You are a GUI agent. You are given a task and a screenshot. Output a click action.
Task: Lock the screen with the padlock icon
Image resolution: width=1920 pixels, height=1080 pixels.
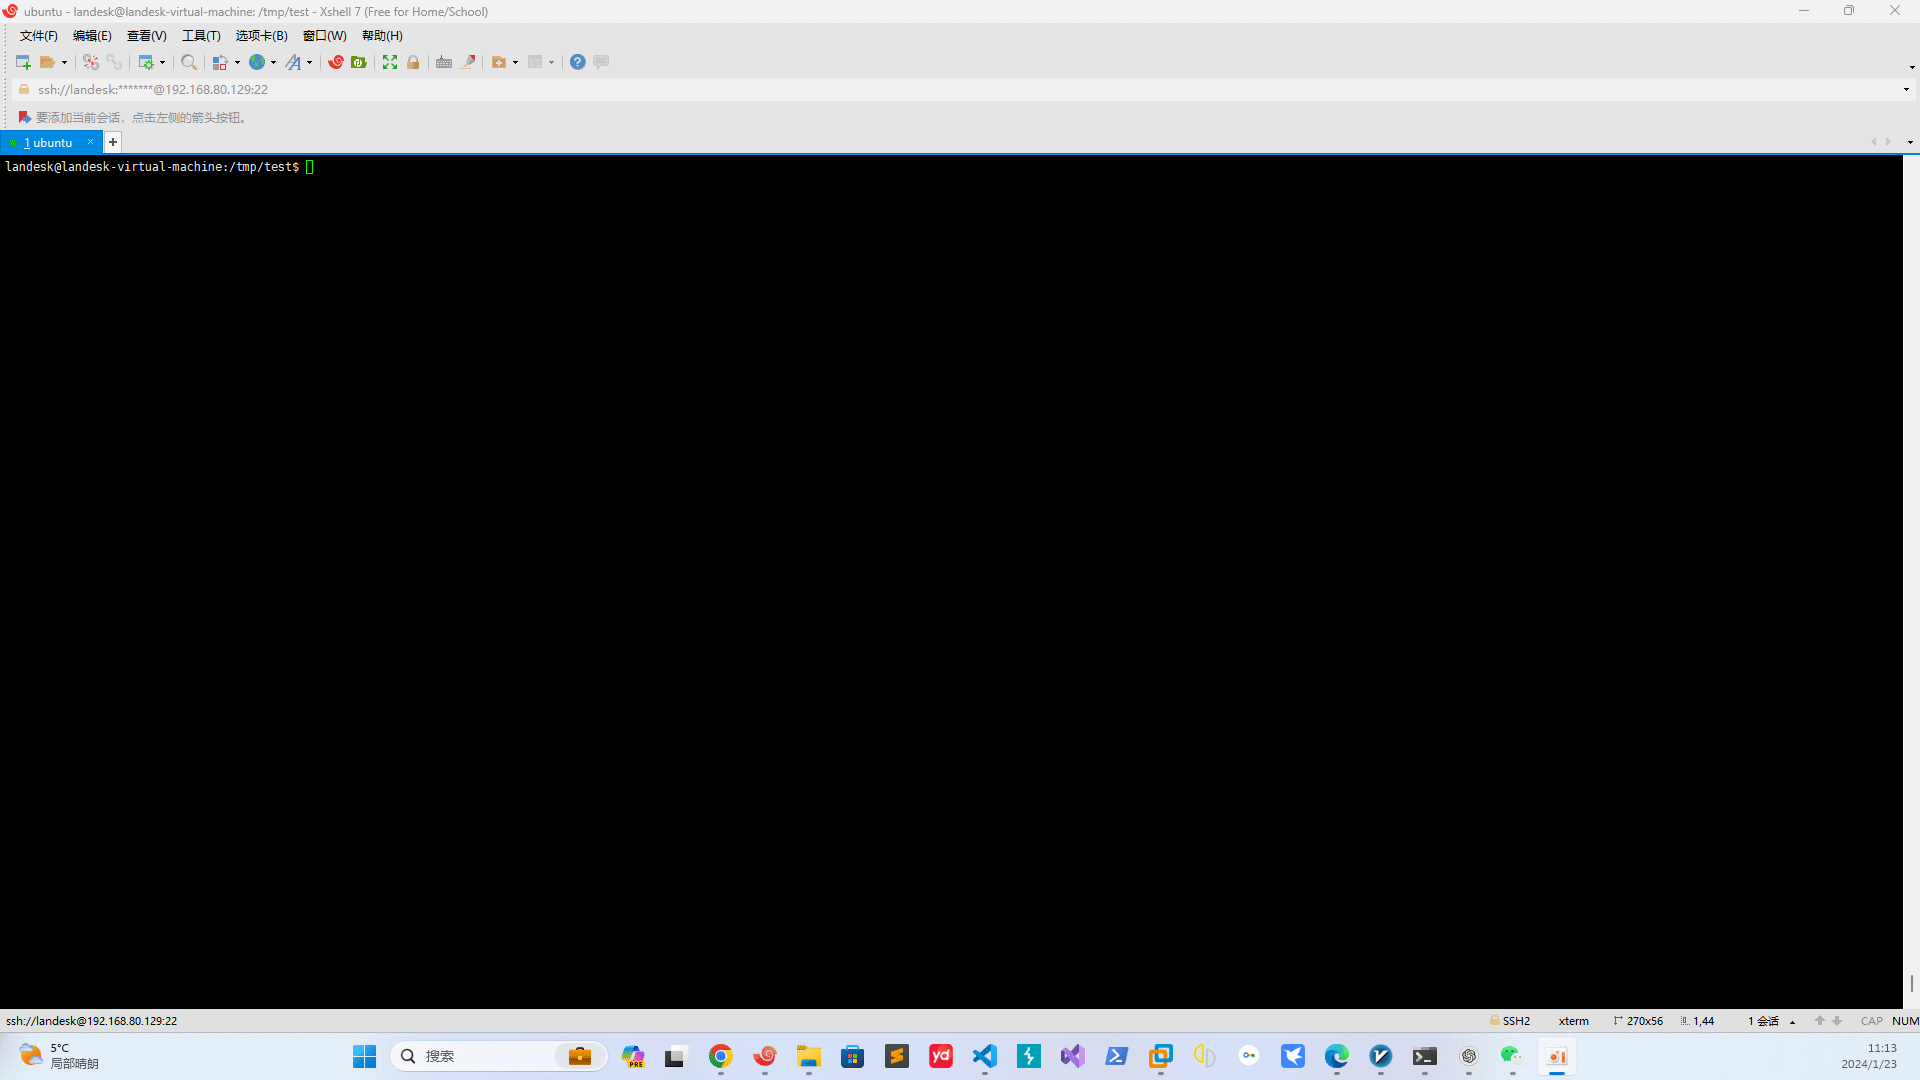[x=413, y=62]
